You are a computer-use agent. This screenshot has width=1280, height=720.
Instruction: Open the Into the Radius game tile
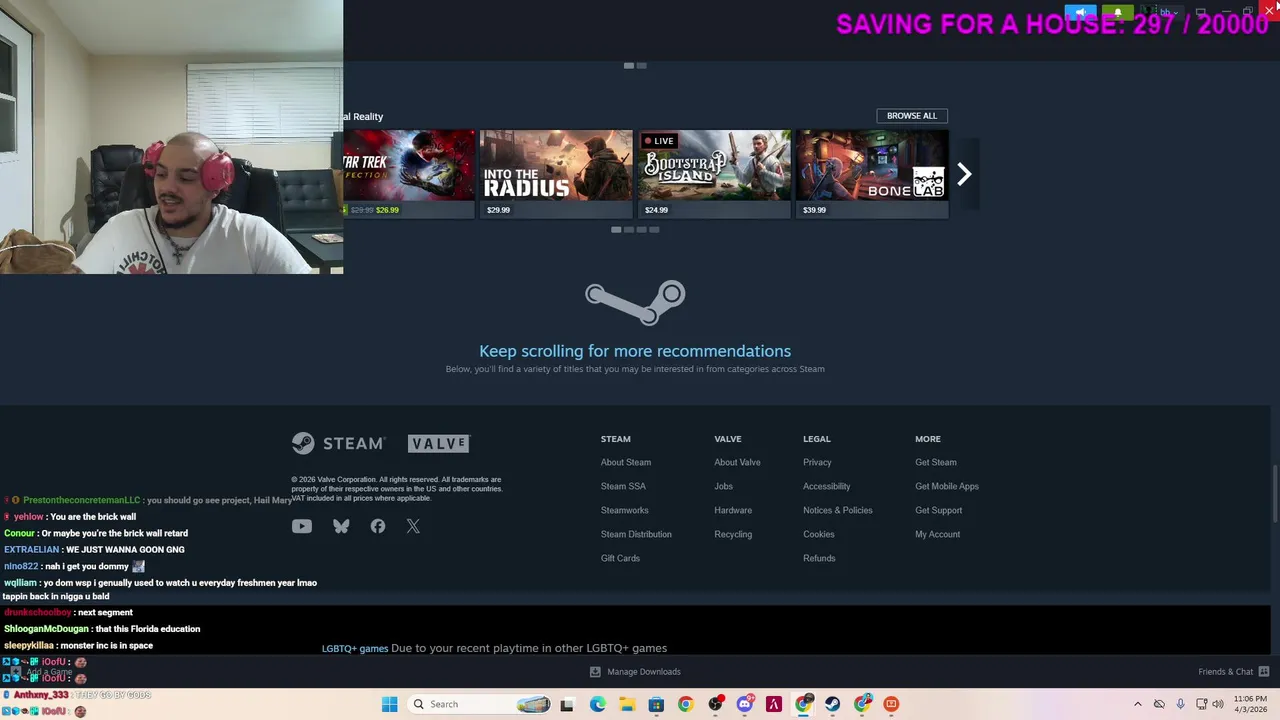[556, 174]
